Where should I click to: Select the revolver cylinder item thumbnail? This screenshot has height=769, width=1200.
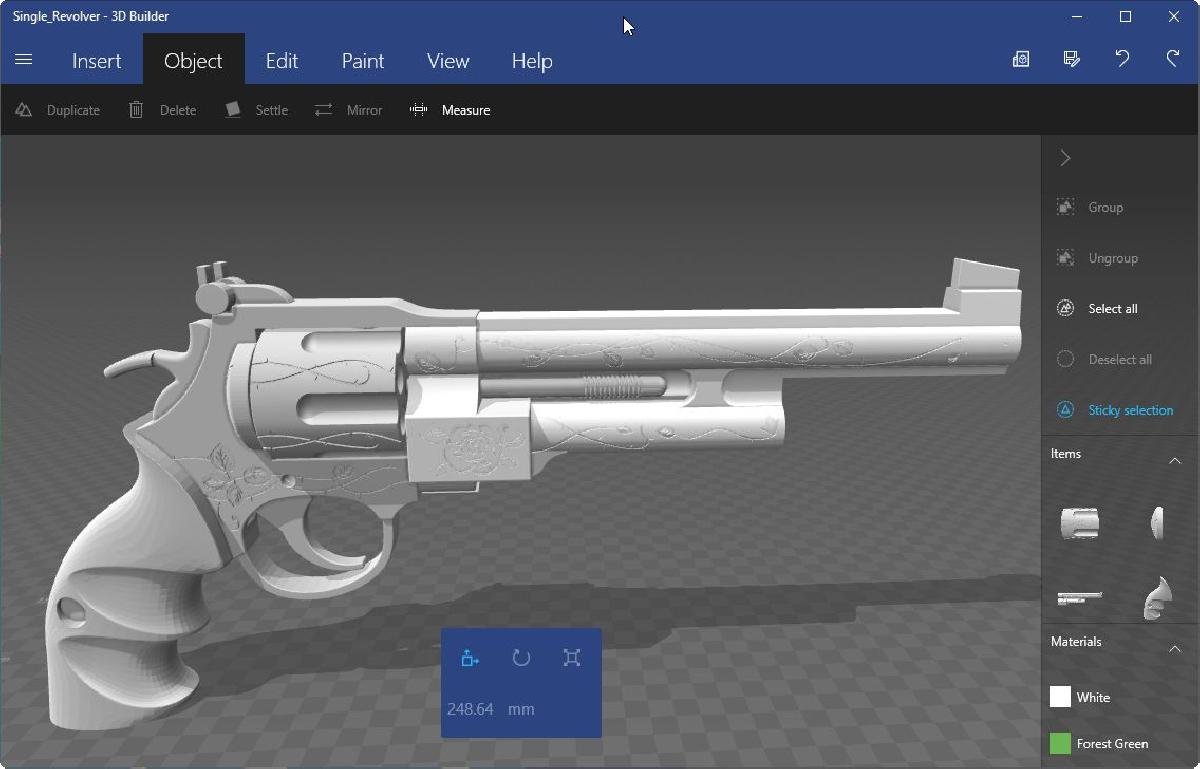pyautogui.click(x=1080, y=522)
